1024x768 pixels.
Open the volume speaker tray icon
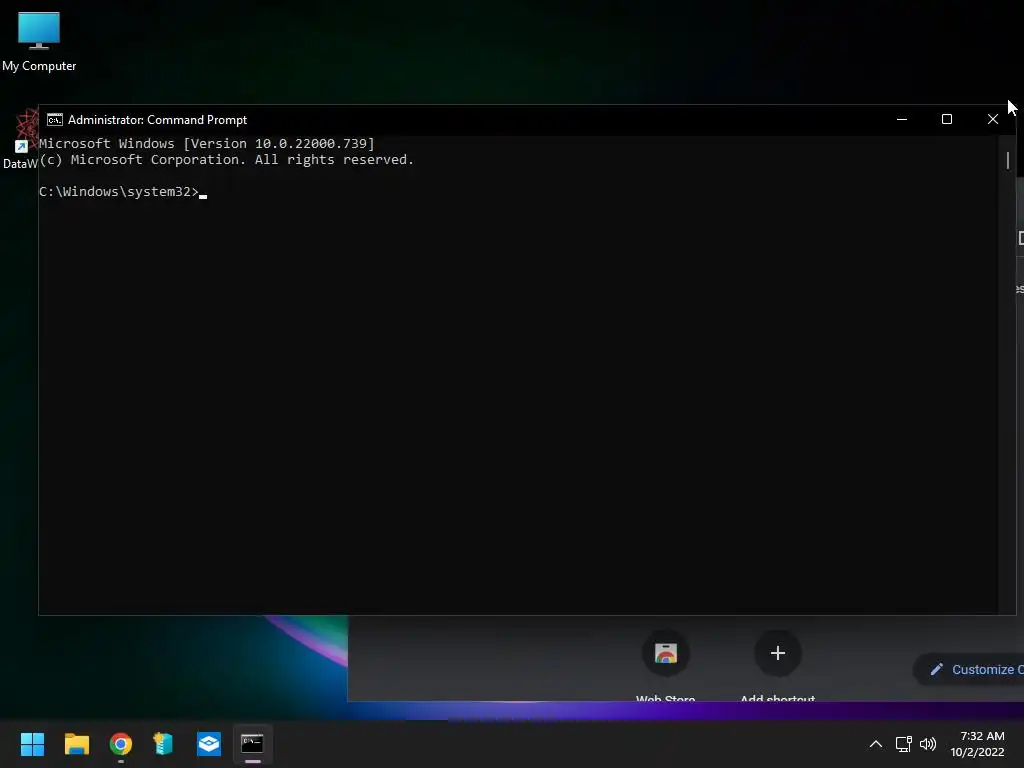pos(927,744)
